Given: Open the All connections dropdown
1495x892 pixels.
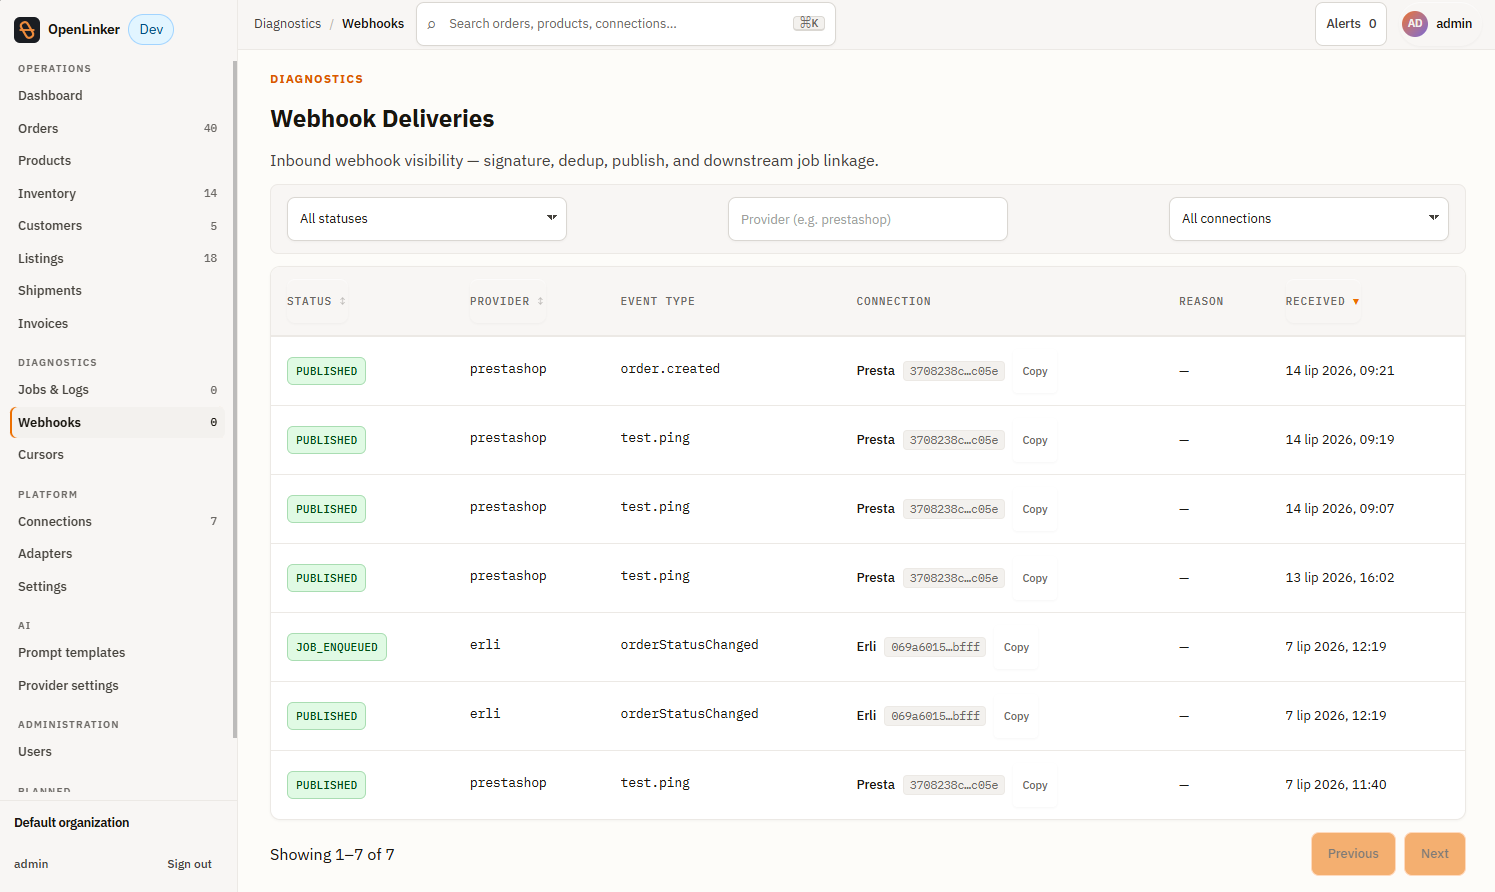Looking at the screenshot, I should (1309, 219).
